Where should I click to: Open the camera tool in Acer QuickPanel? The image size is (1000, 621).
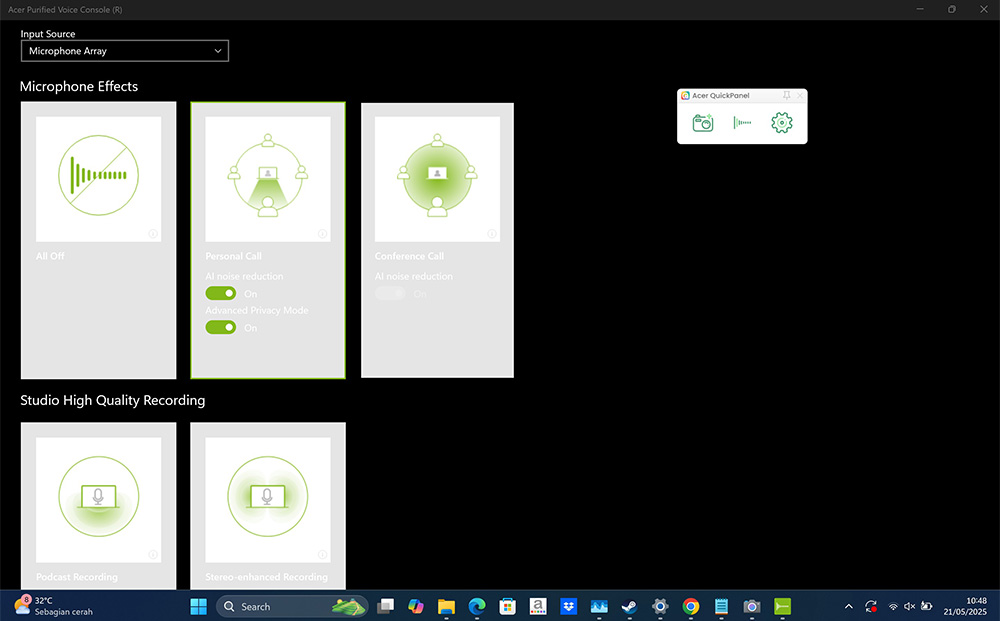click(x=703, y=122)
